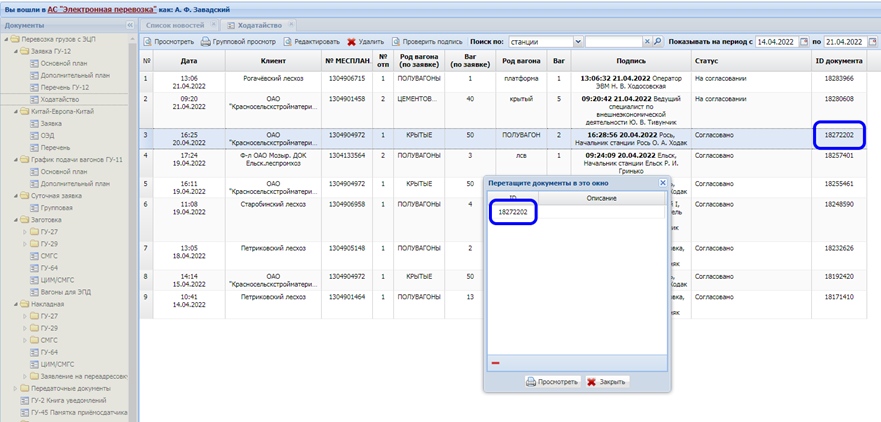Screen dimensions: 881x422
Task: Select Ходатайство in the document tree
Action: click(x=60, y=99)
